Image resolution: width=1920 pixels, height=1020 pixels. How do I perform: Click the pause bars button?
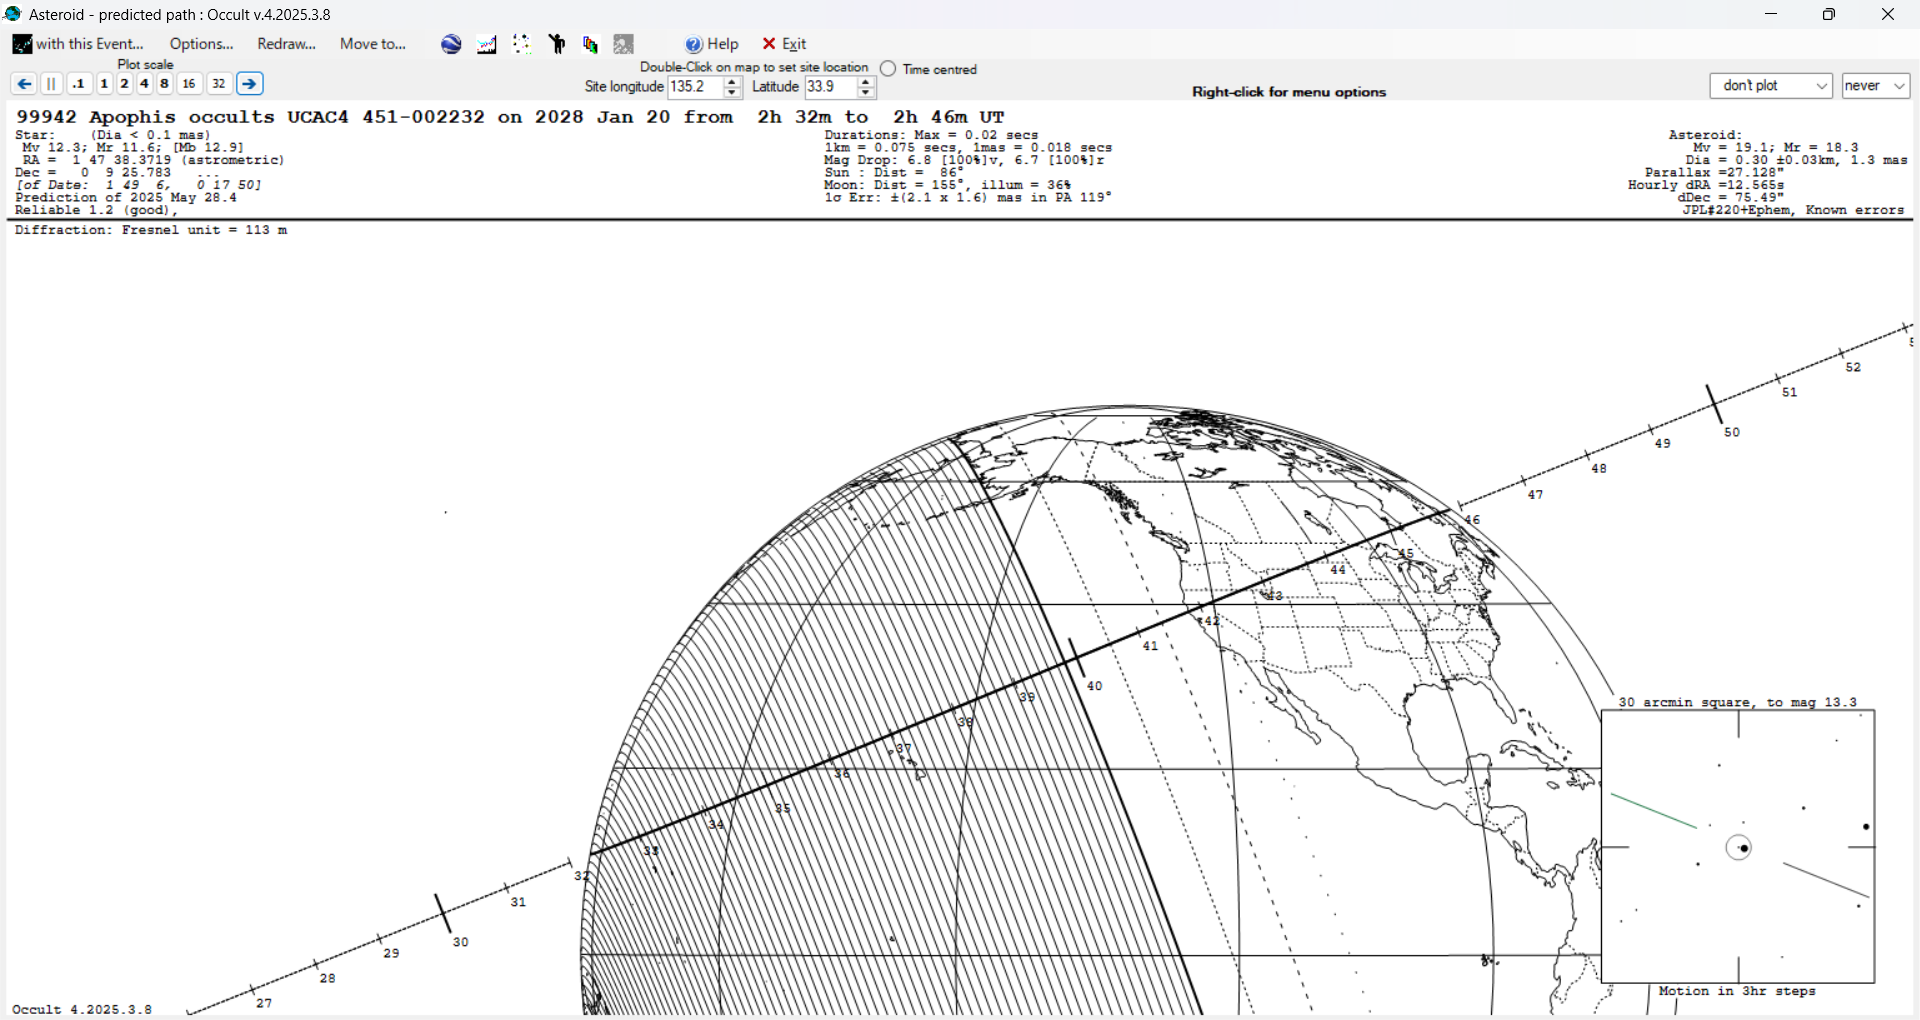51,84
